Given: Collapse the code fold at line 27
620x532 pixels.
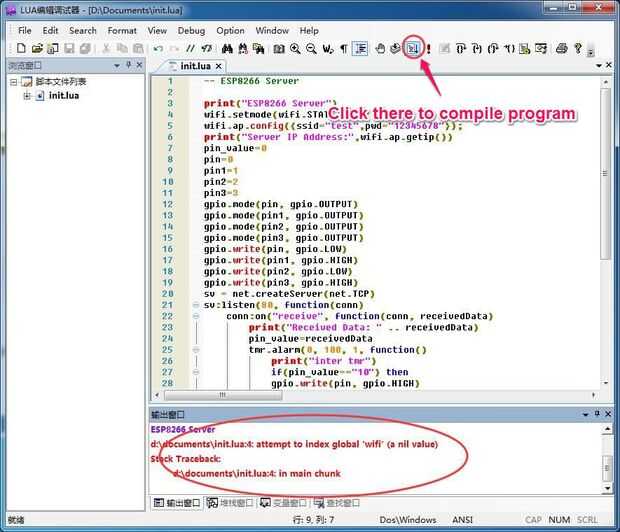Looking at the screenshot, I should click(196, 372).
